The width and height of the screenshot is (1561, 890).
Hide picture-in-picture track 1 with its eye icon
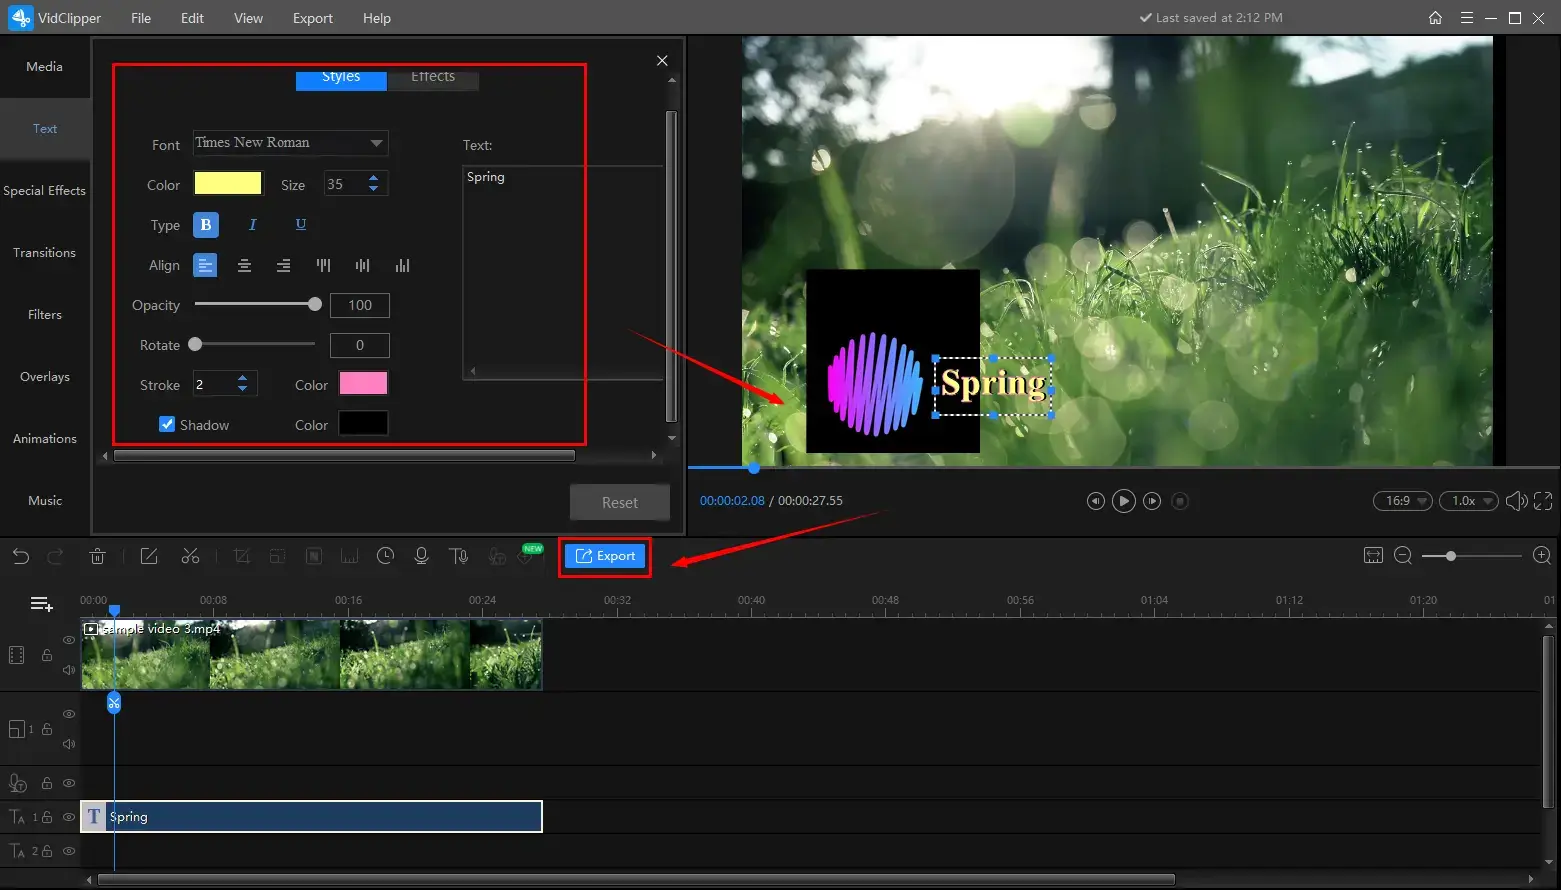[x=69, y=714]
